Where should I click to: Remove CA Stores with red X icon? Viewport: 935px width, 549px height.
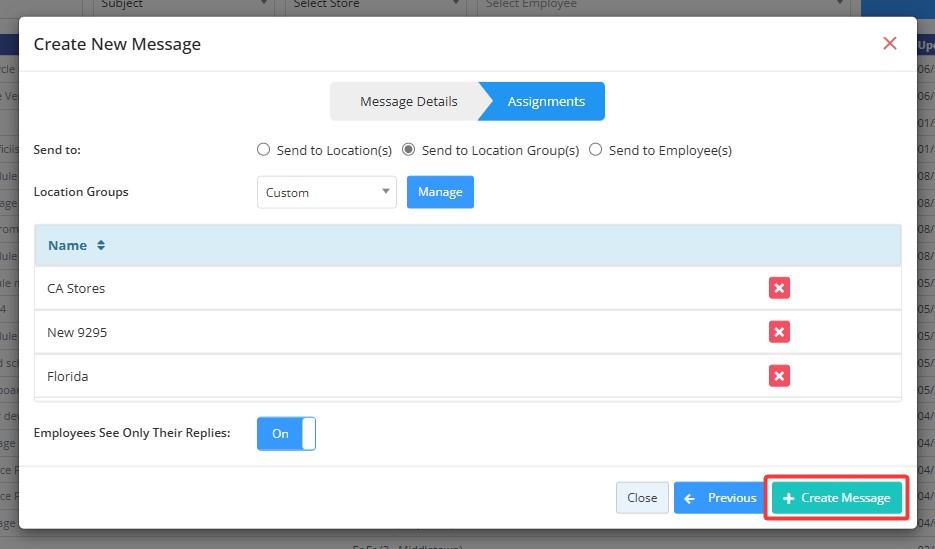tap(779, 288)
